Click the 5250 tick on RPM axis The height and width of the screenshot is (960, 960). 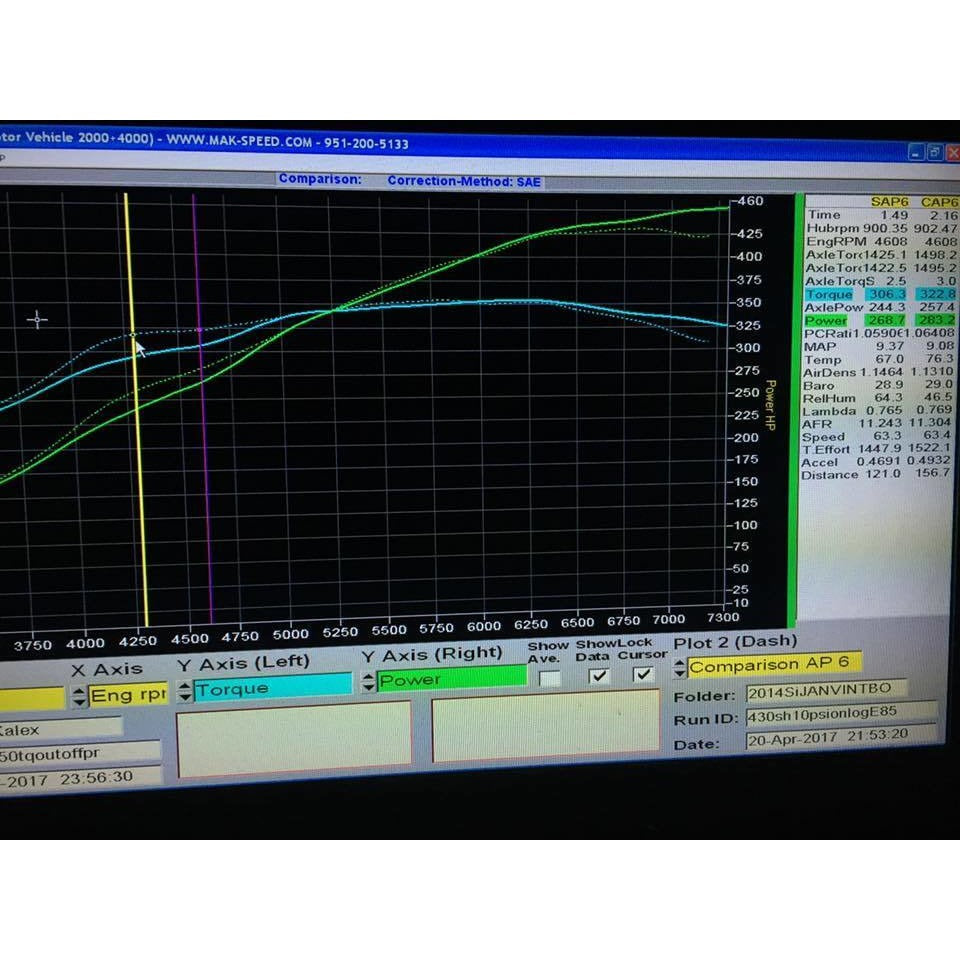tap(340, 632)
